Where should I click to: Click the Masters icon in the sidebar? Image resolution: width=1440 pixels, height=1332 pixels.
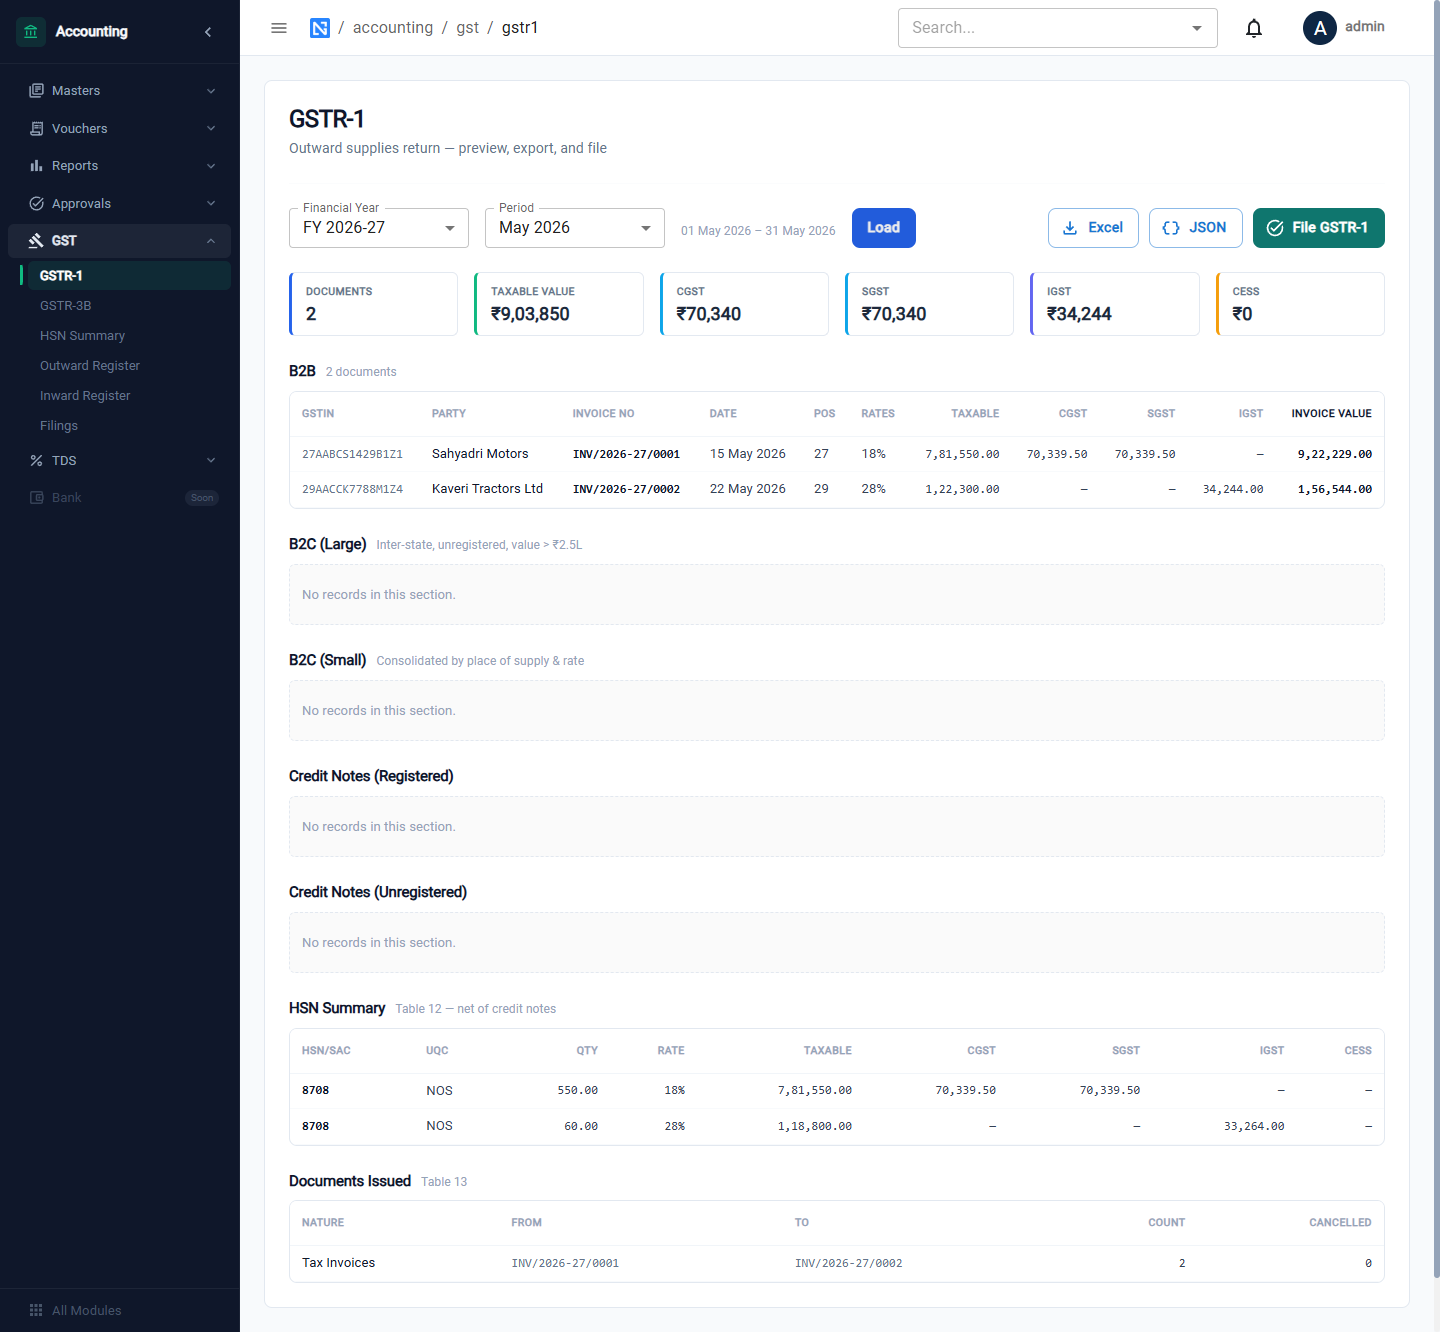click(x=37, y=91)
